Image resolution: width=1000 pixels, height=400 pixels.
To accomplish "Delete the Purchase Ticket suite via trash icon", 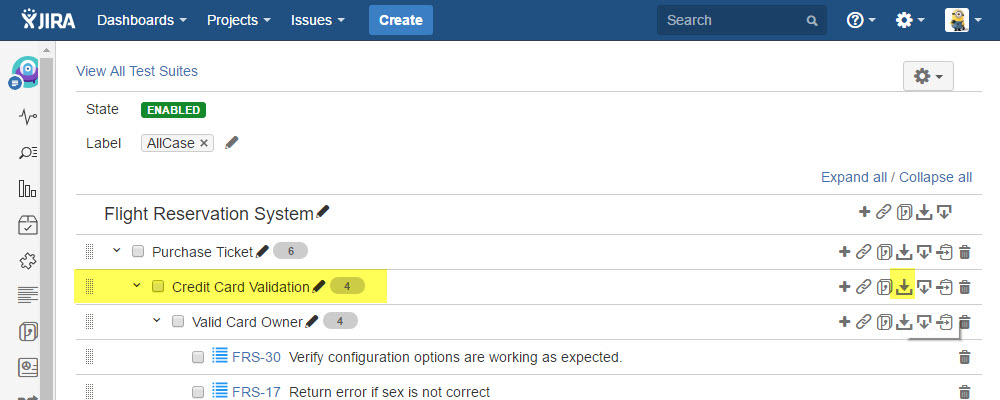I will 965,251.
